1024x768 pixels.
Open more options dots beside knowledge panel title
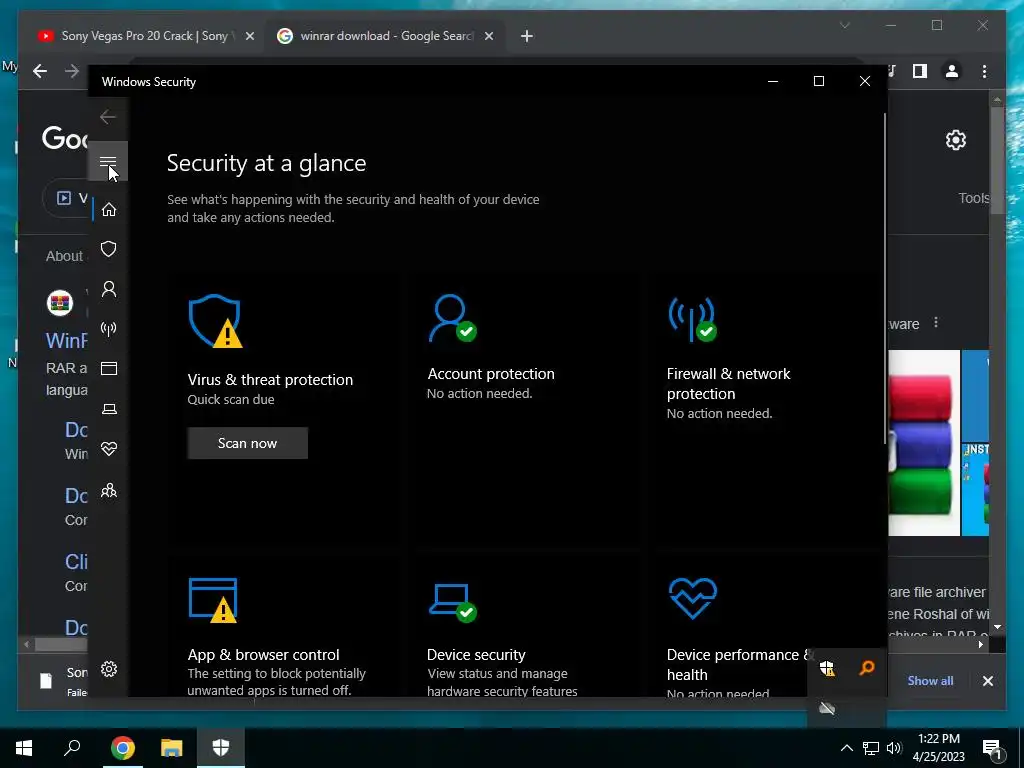click(936, 323)
